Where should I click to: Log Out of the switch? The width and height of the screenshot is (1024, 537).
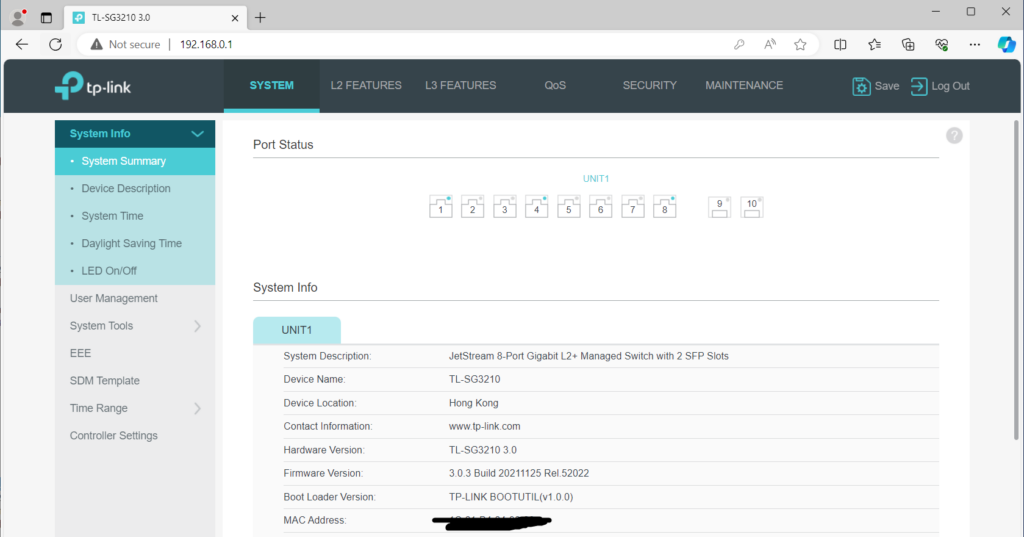(940, 86)
